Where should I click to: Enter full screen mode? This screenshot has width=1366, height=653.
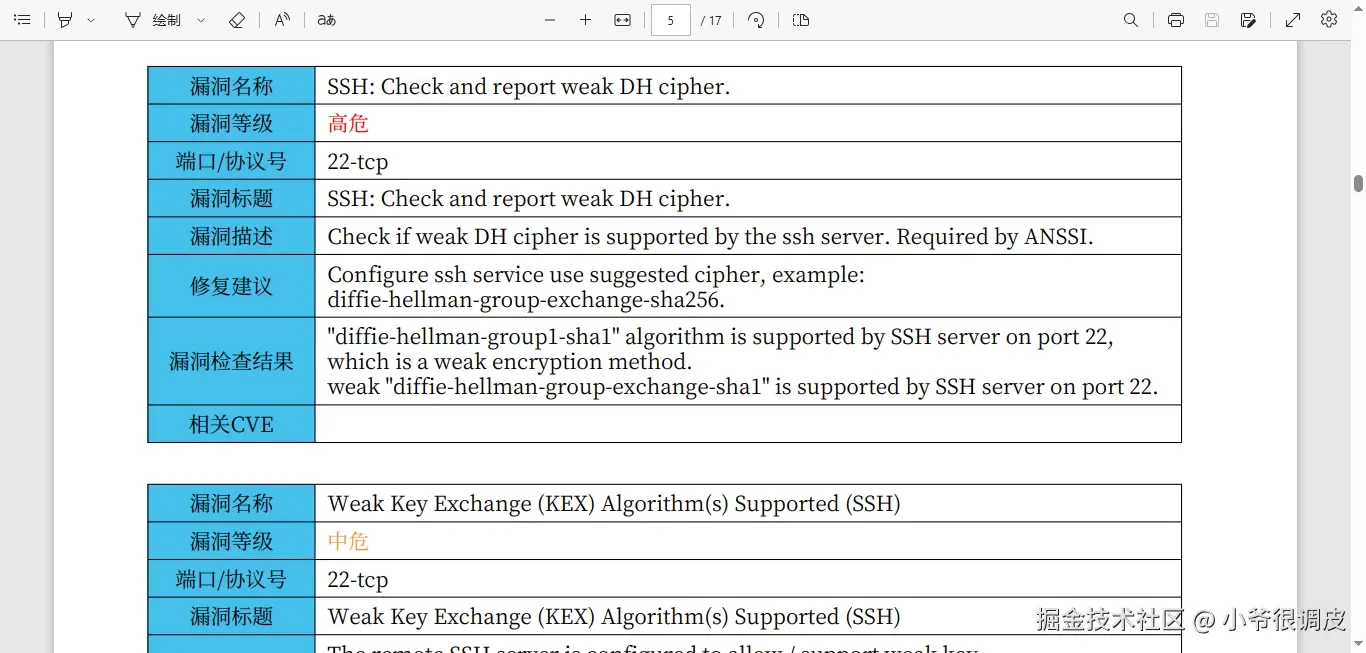pyautogui.click(x=1293, y=20)
